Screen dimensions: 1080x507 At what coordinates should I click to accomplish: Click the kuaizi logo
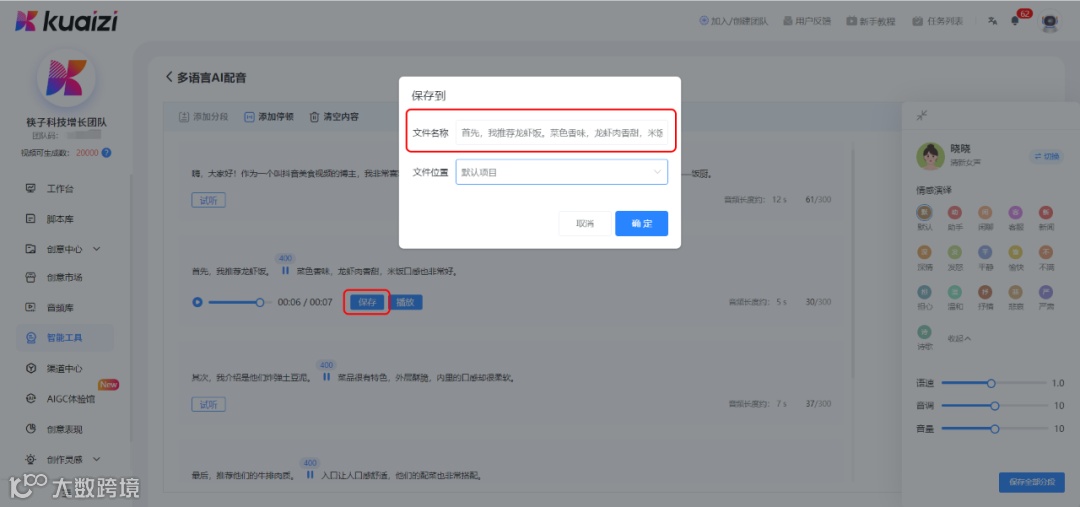(67, 21)
